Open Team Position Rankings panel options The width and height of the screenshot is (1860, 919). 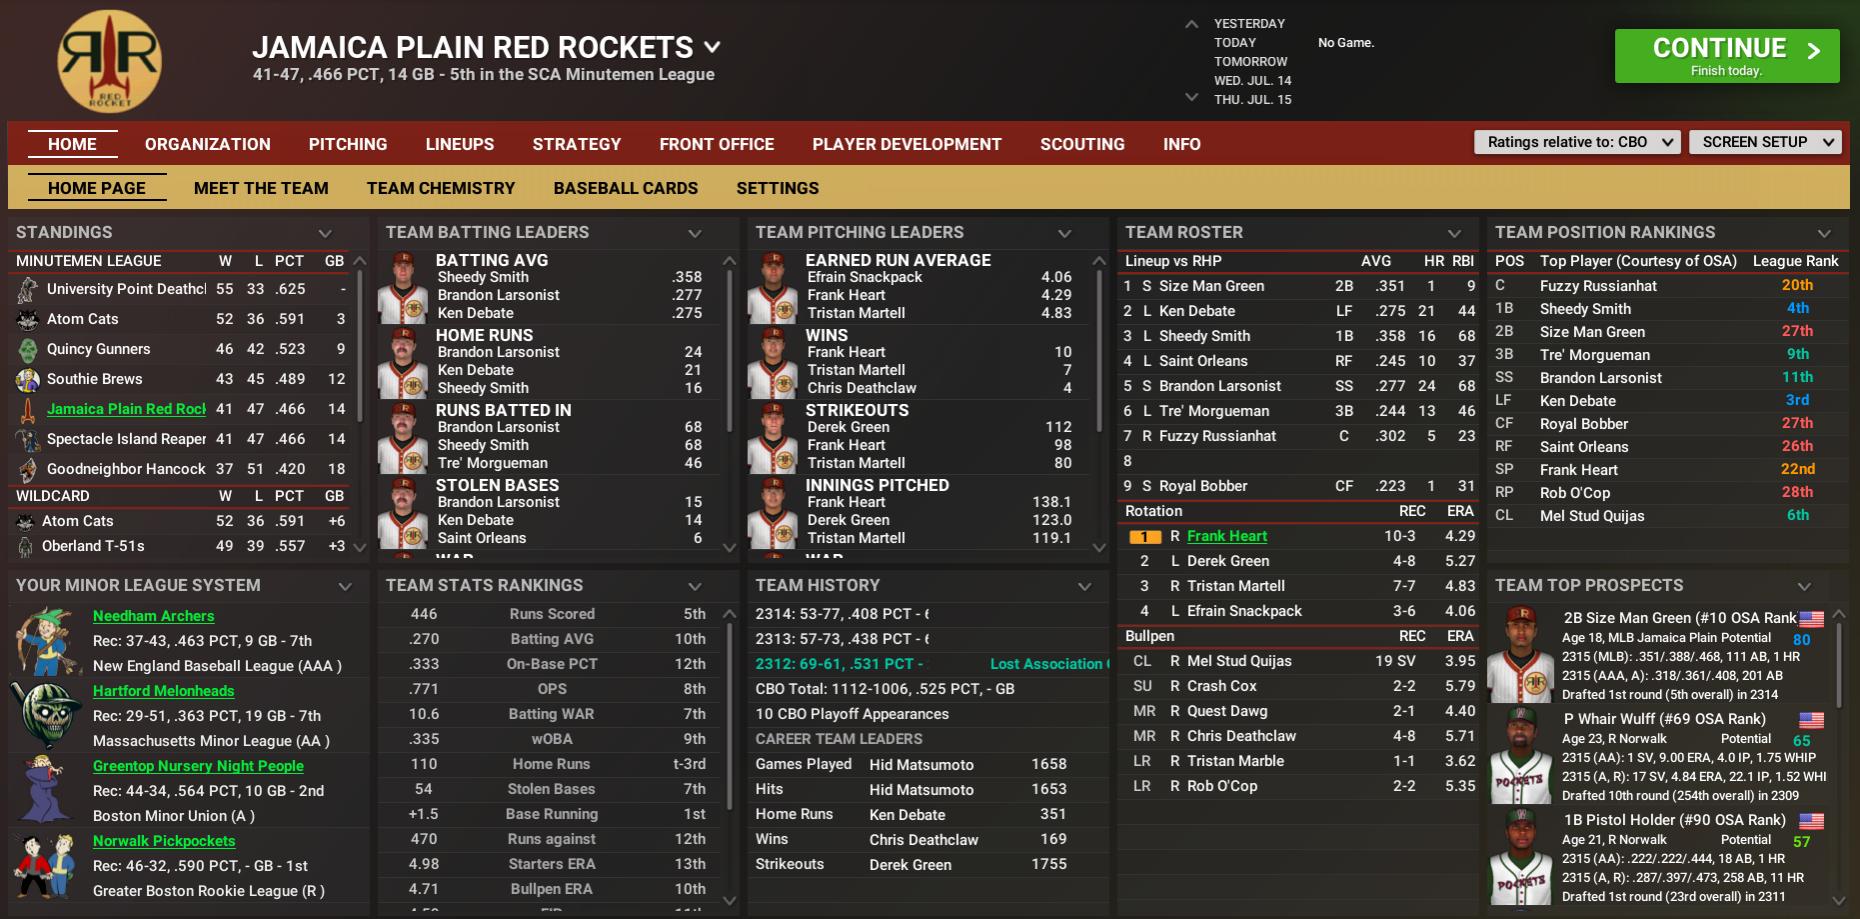pyautogui.click(x=1824, y=233)
